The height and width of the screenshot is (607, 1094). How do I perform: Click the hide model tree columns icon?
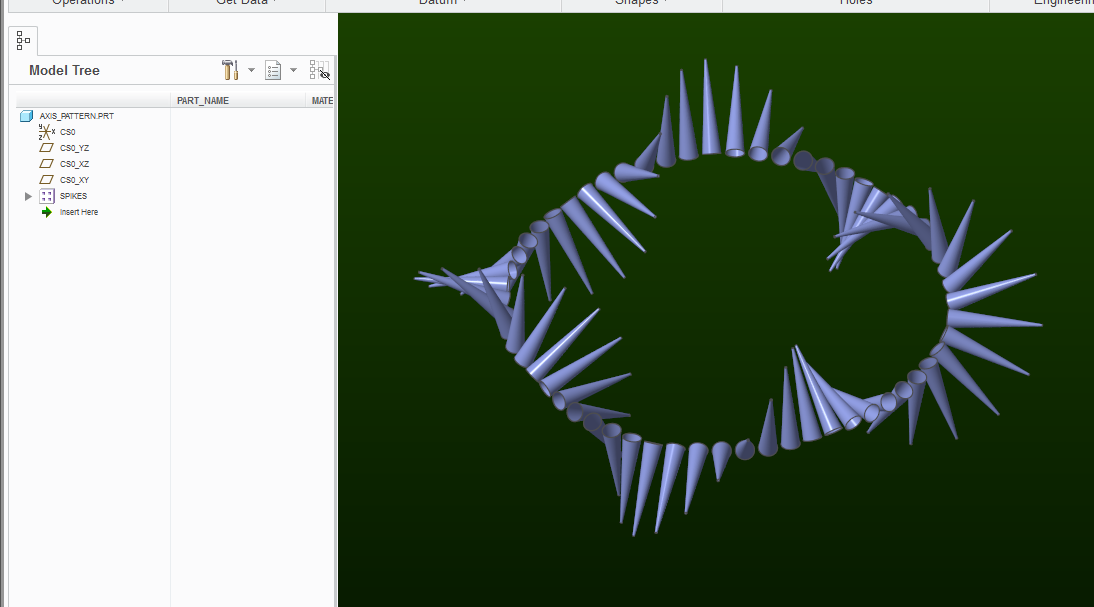pos(319,70)
